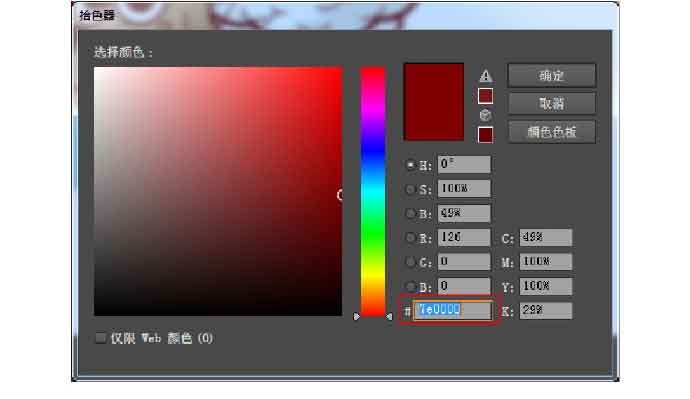This screenshot has height=399, width=690.
Task: Open the 颜色色板 swatches button
Action: pyautogui.click(x=552, y=132)
